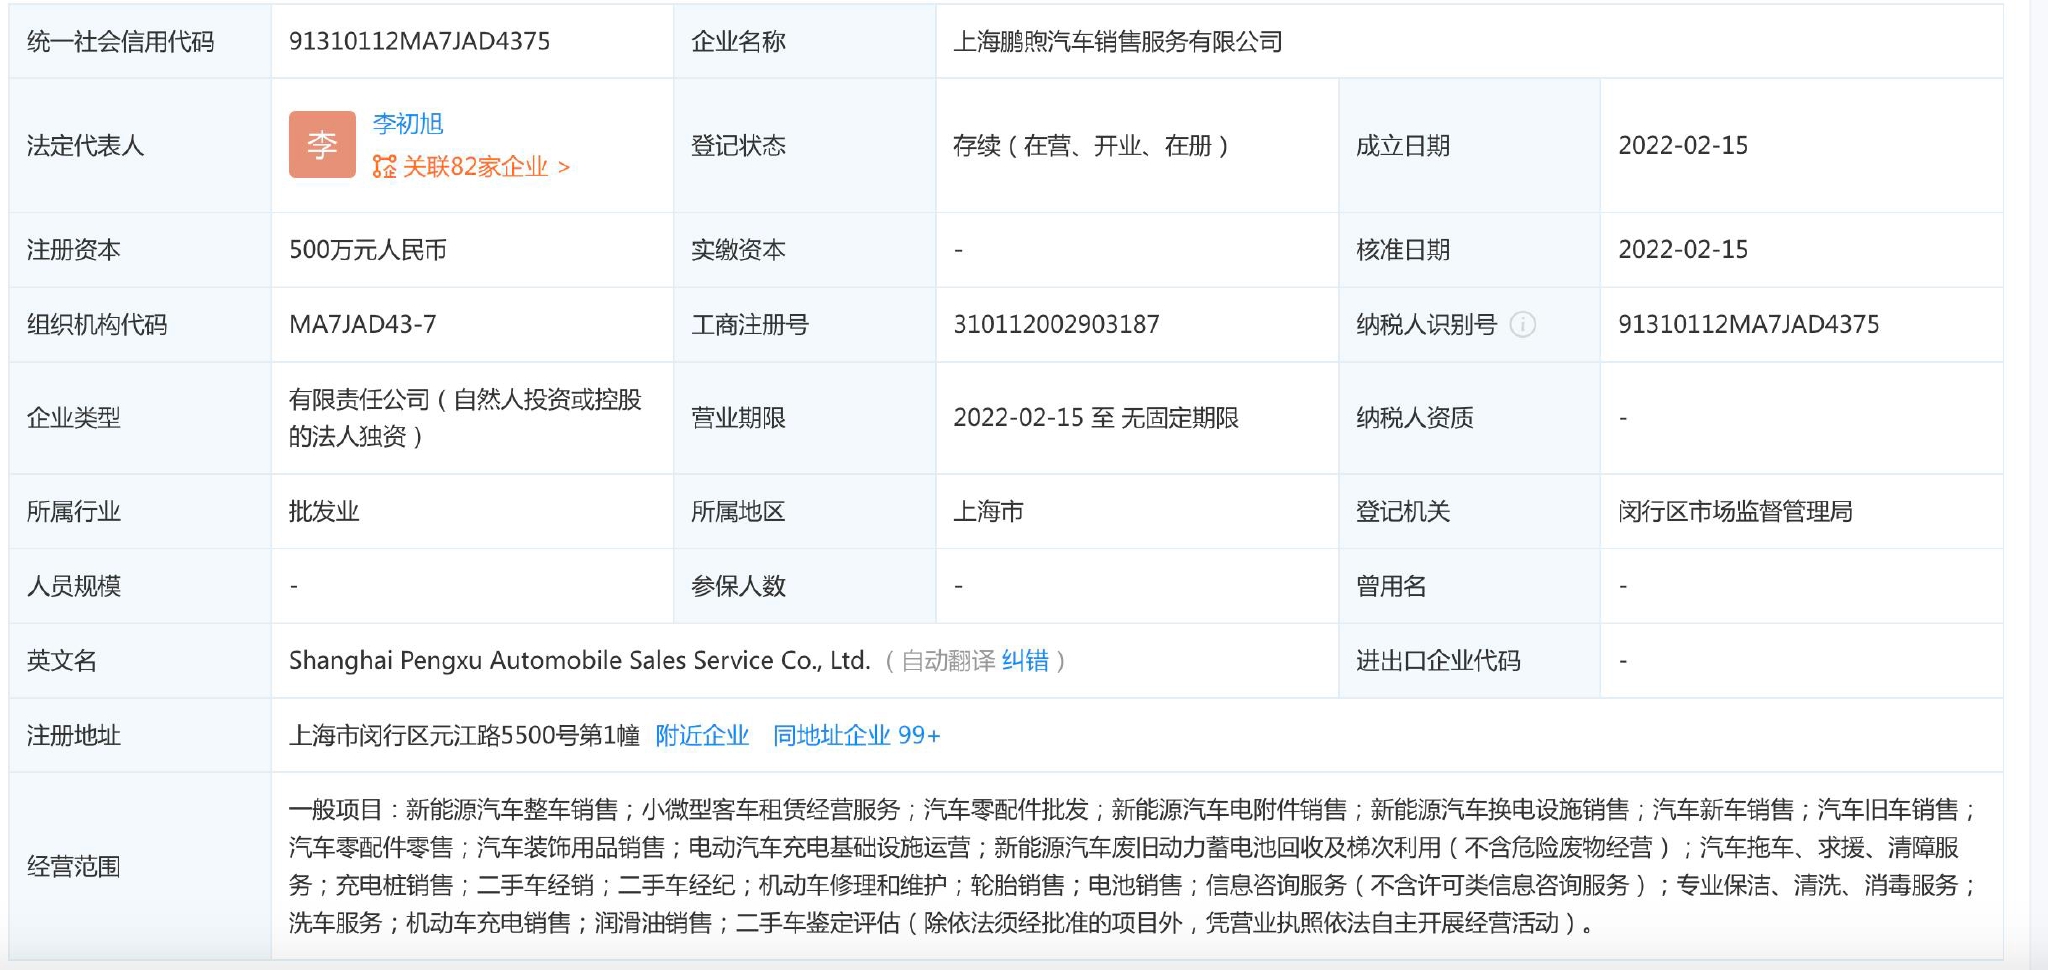Click the 李 avatar badge of legal representative
The height and width of the screenshot is (970, 2048).
point(322,145)
